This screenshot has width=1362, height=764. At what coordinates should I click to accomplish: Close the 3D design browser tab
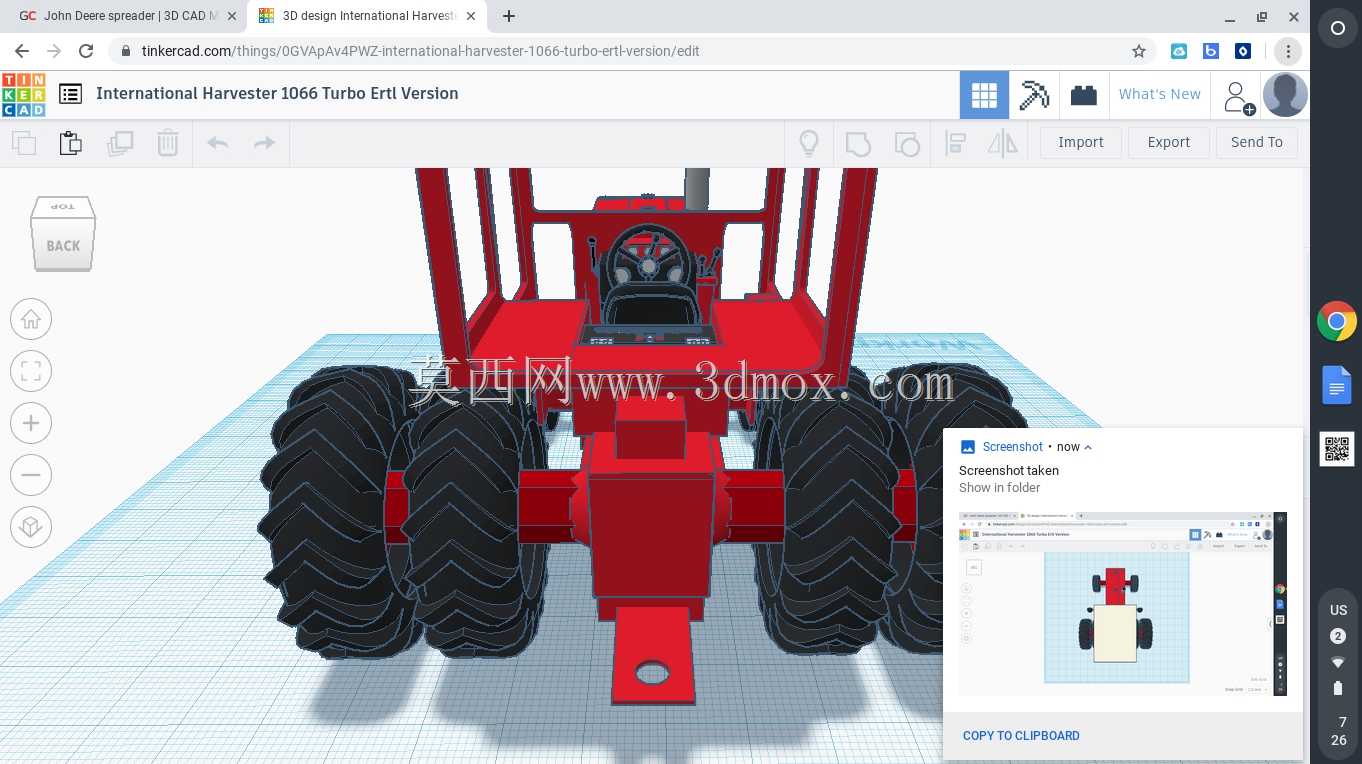(470, 16)
